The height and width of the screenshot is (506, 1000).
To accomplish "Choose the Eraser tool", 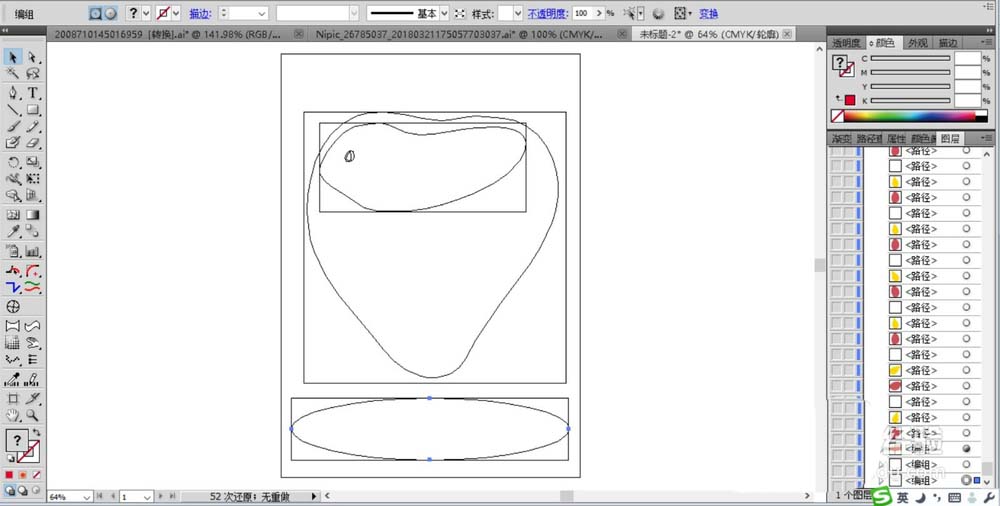I will tap(33, 143).
